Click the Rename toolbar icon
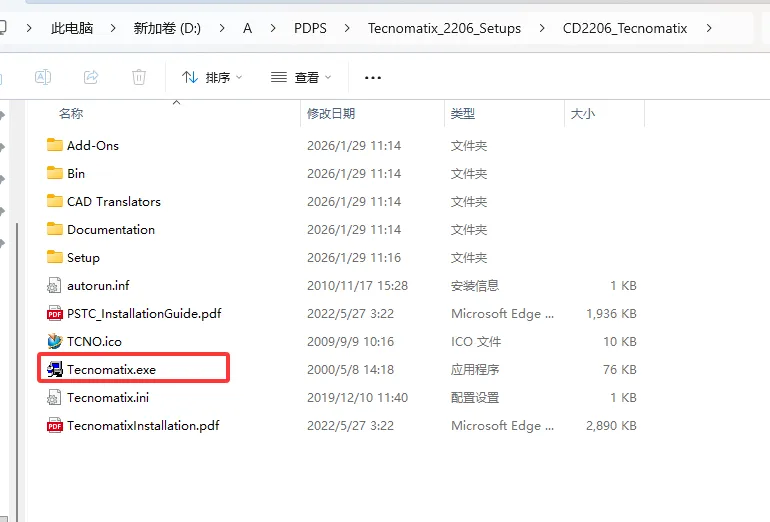This screenshot has width=770, height=522. pos(43,77)
